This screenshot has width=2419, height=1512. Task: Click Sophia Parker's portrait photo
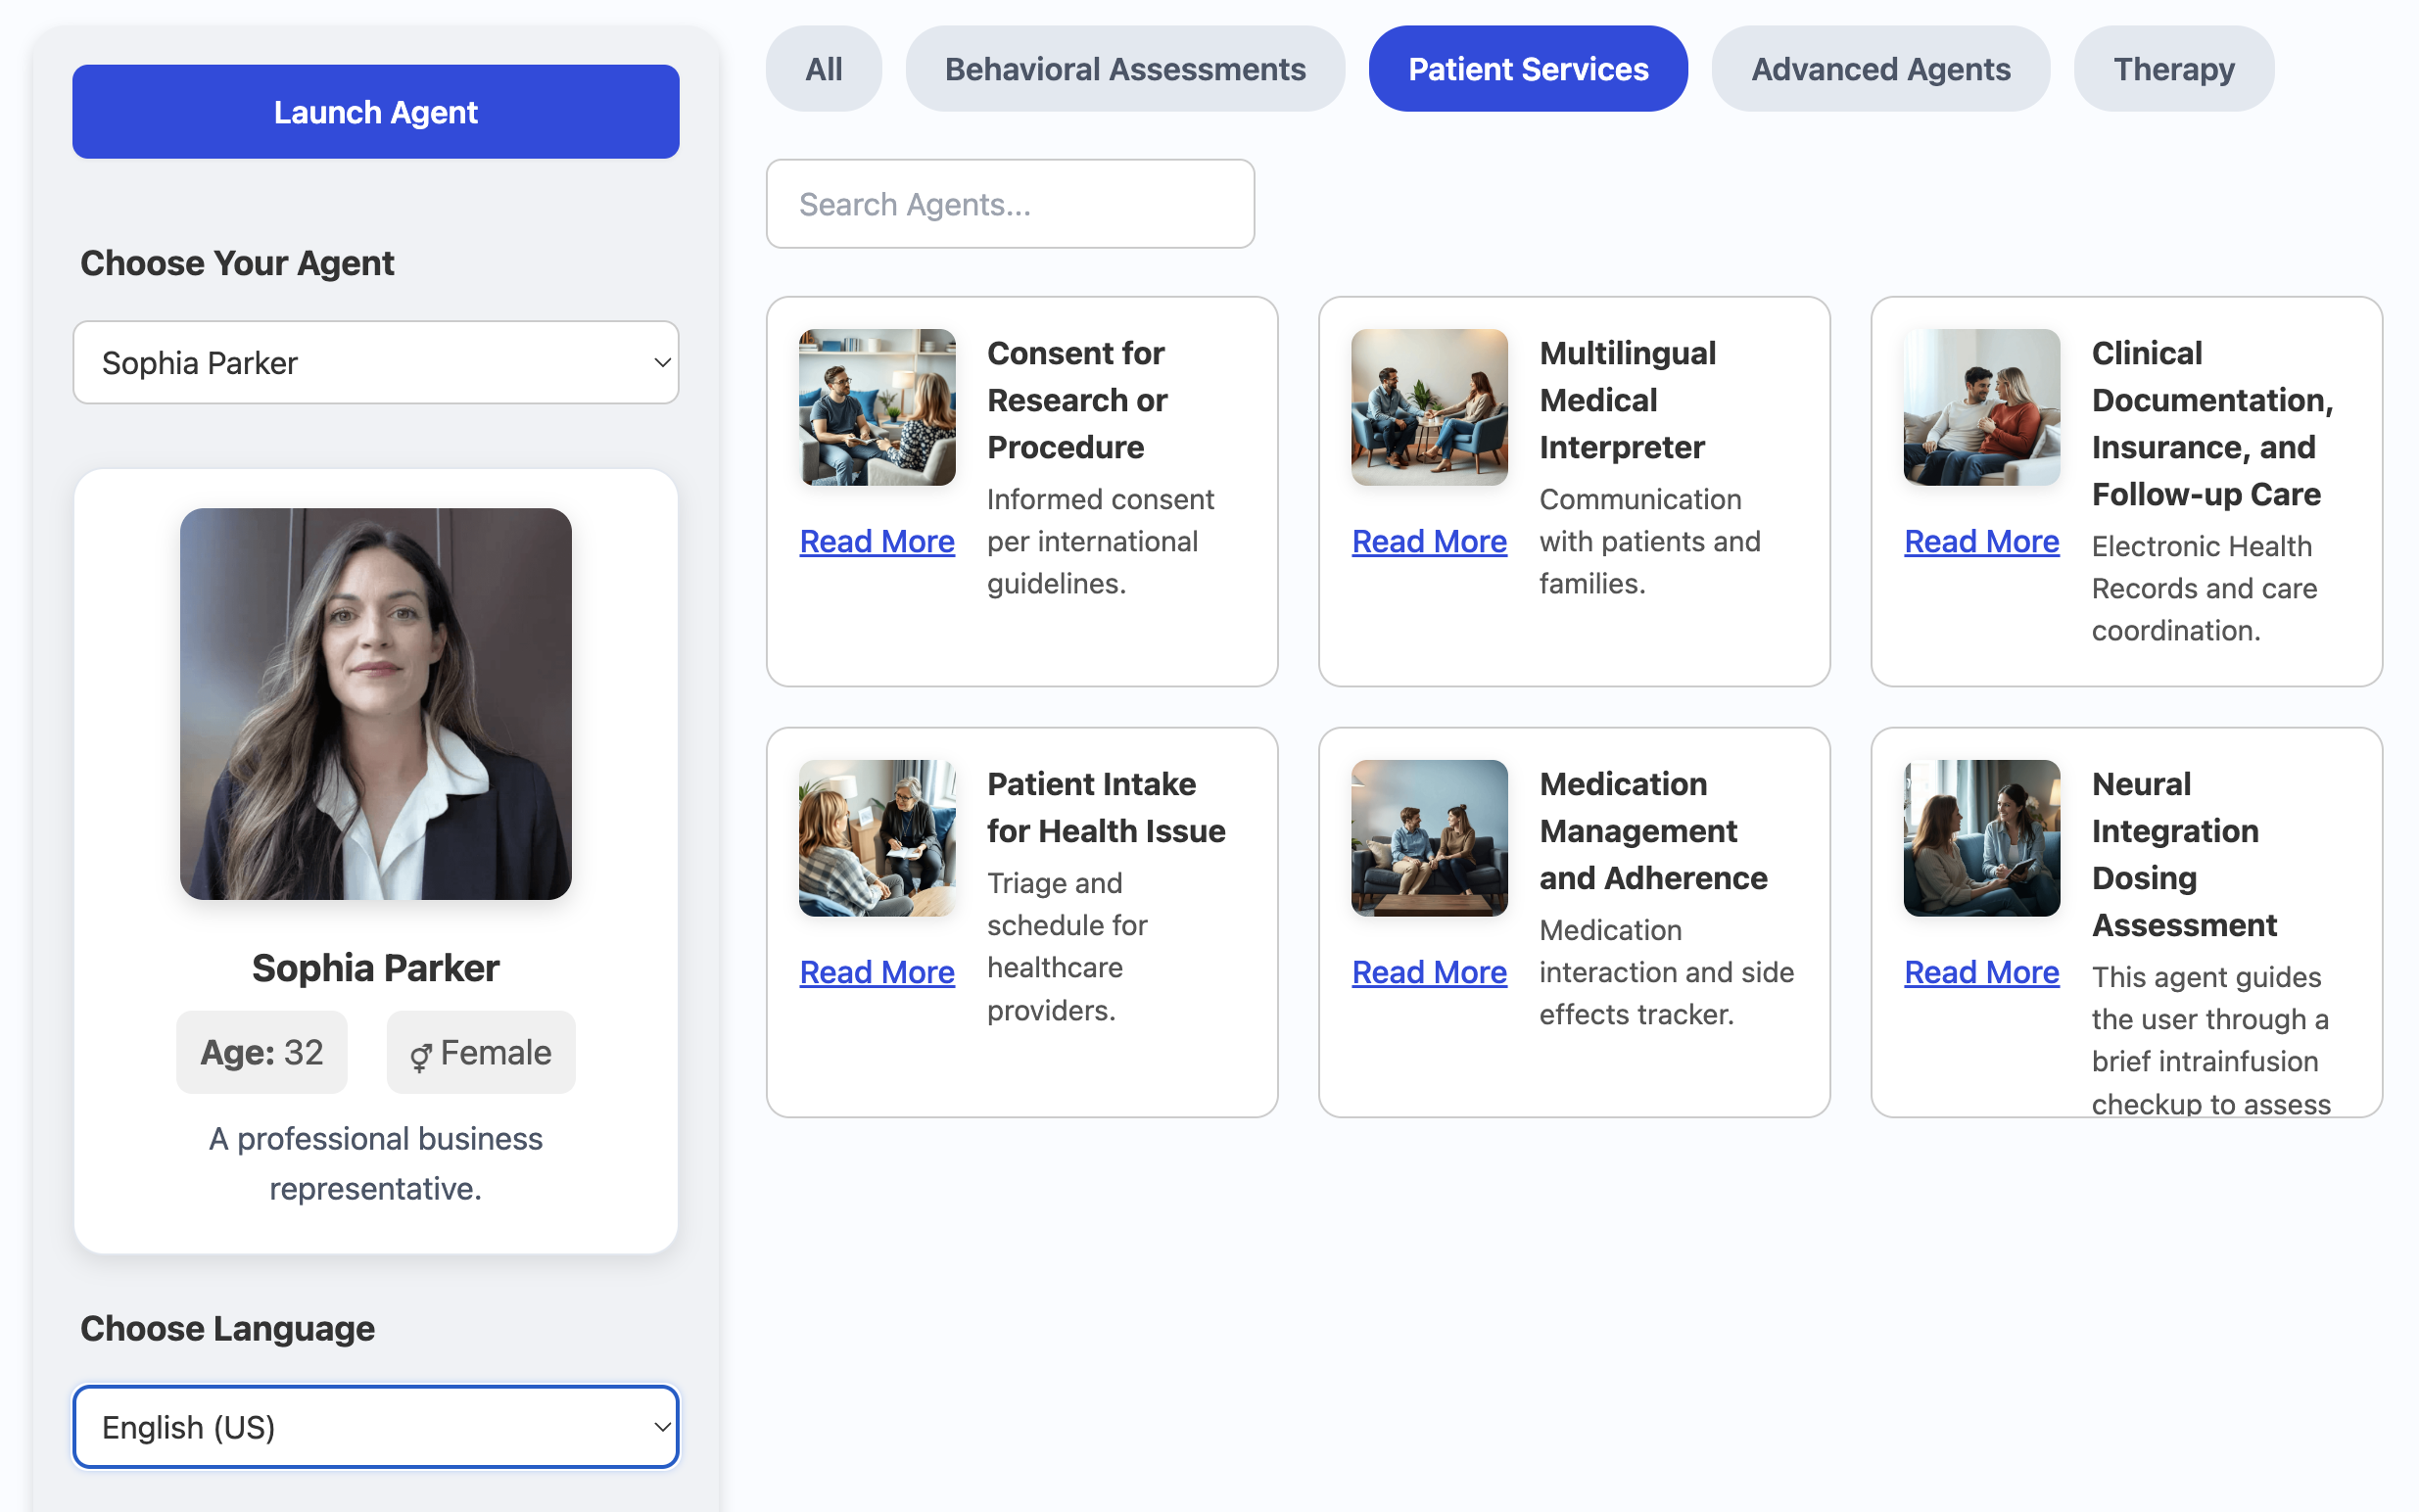(375, 703)
